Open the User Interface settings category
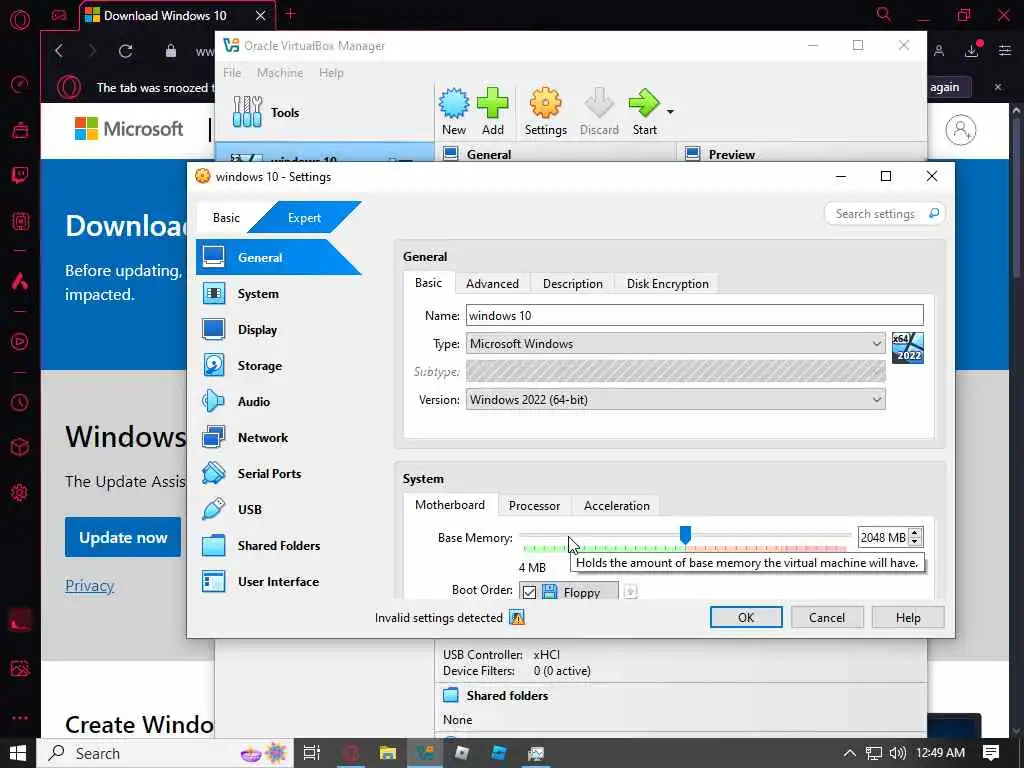Viewport: 1024px width, 768px height. 278,581
